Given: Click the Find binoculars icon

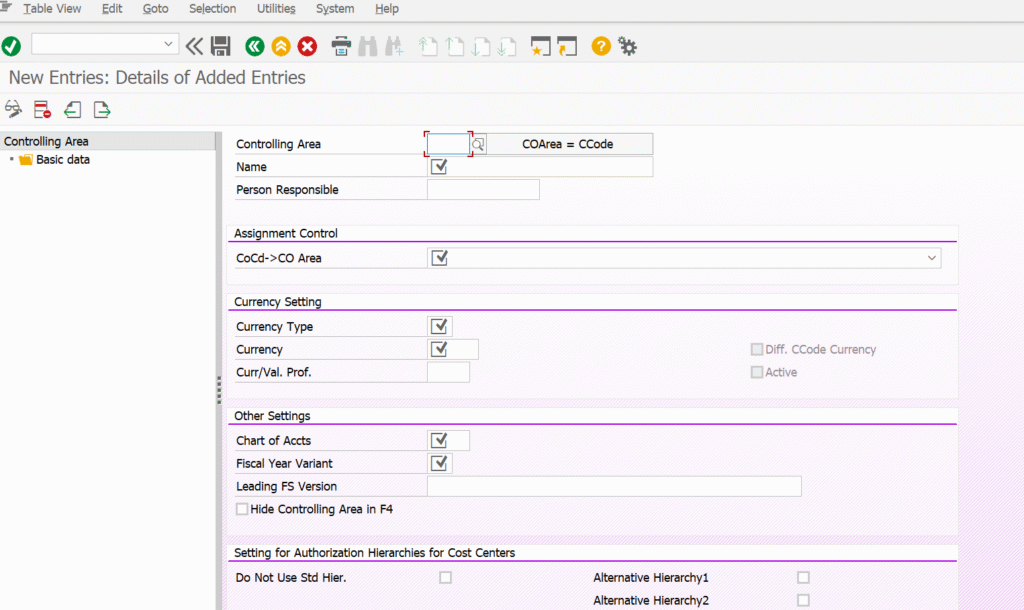Looking at the screenshot, I should coord(368,46).
